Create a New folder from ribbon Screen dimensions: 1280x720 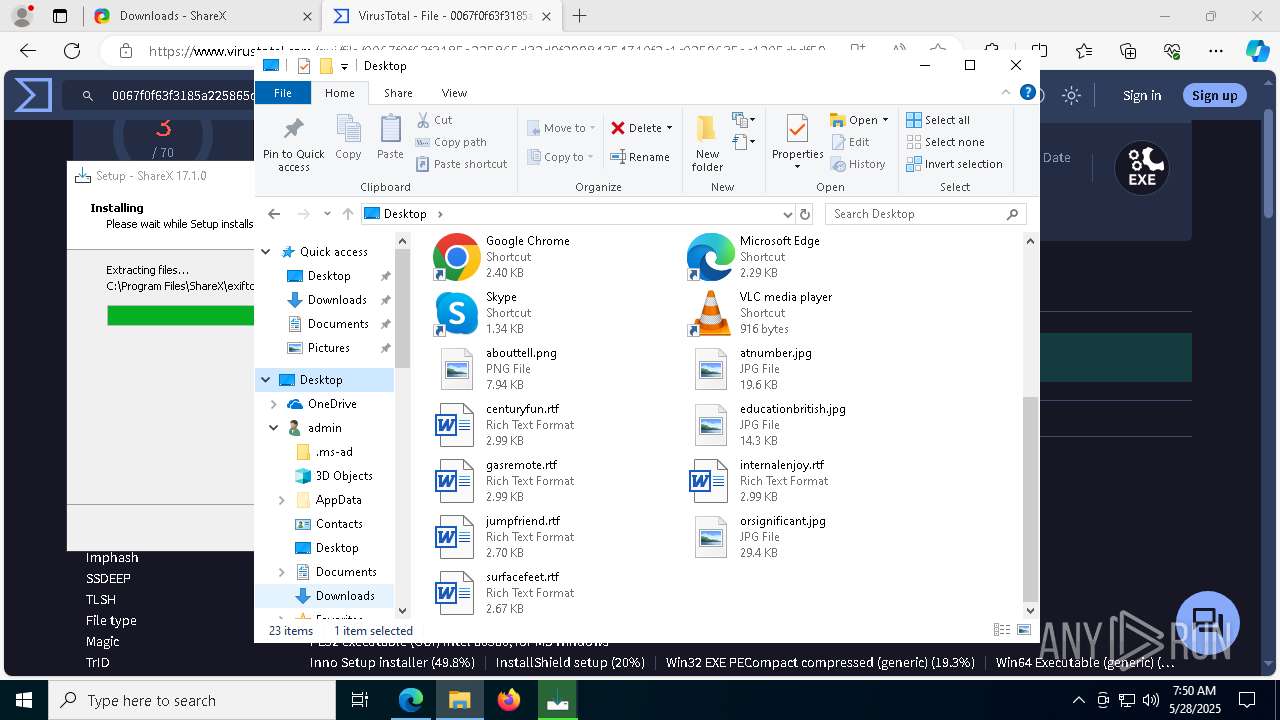[x=707, y=143]
